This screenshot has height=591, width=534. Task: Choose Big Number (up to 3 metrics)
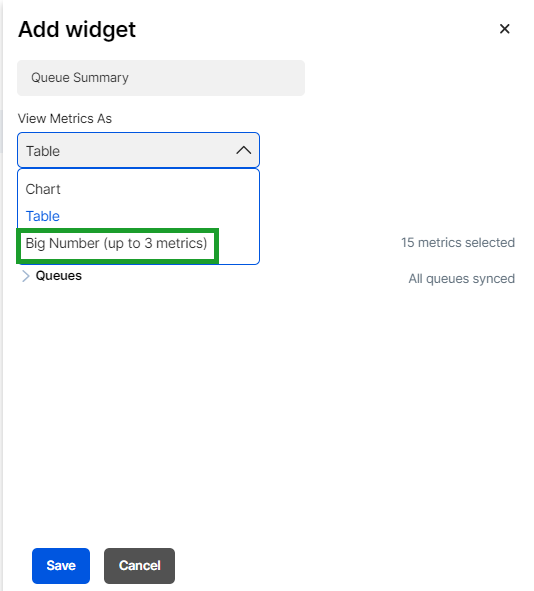[116, 243]
